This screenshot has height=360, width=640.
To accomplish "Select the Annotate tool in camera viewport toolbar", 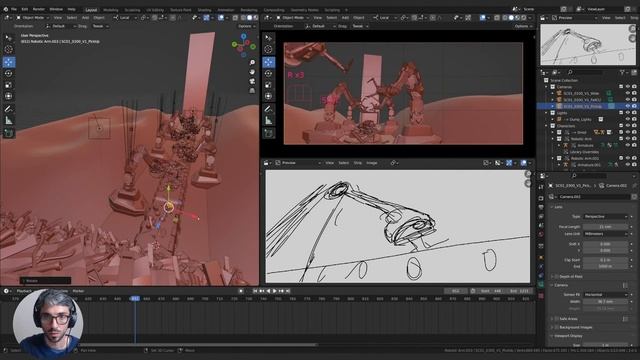I will click(268, 109).
